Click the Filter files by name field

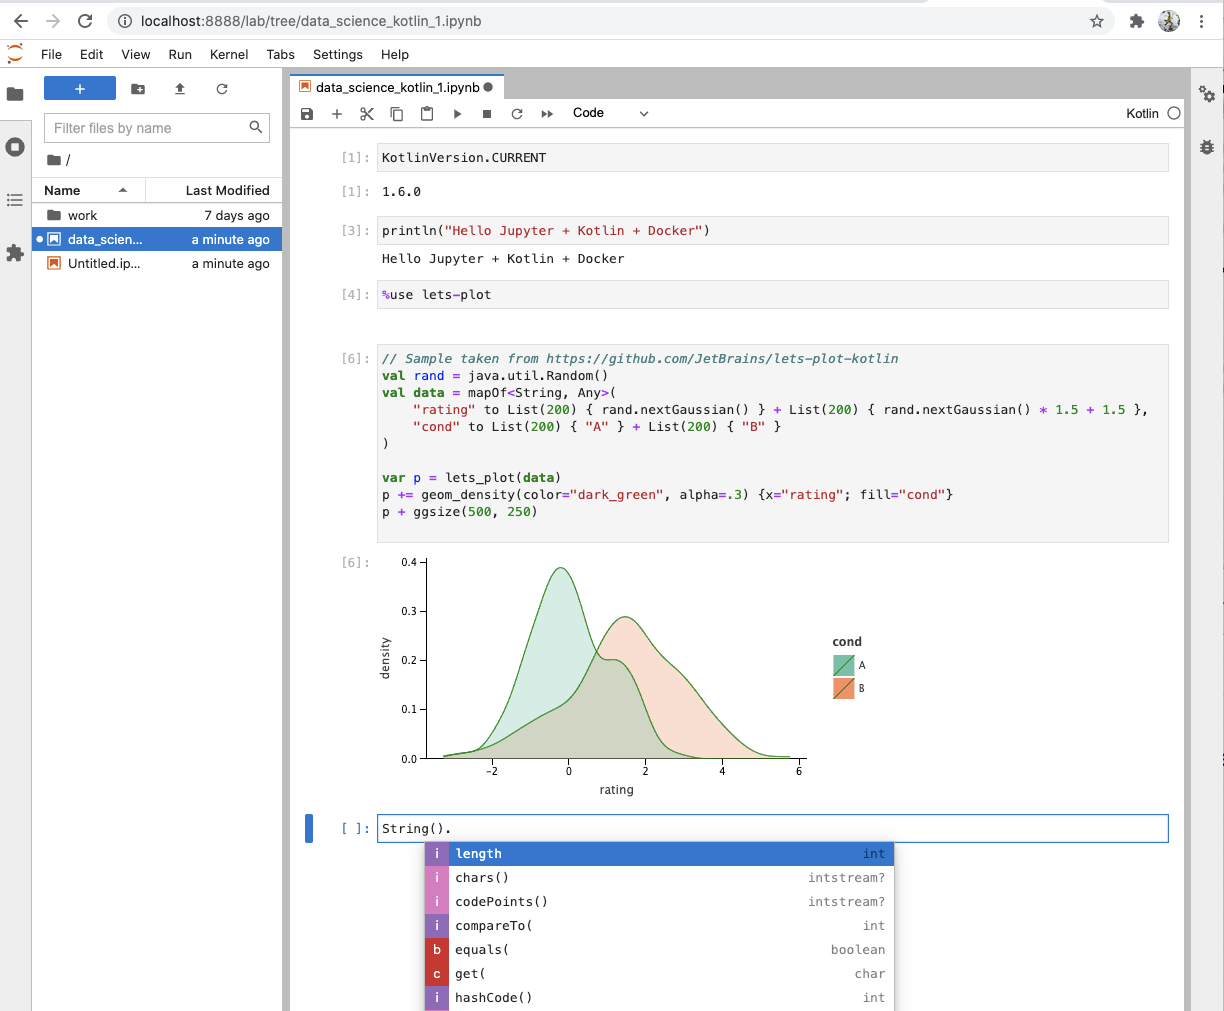[x=148, y=128]
